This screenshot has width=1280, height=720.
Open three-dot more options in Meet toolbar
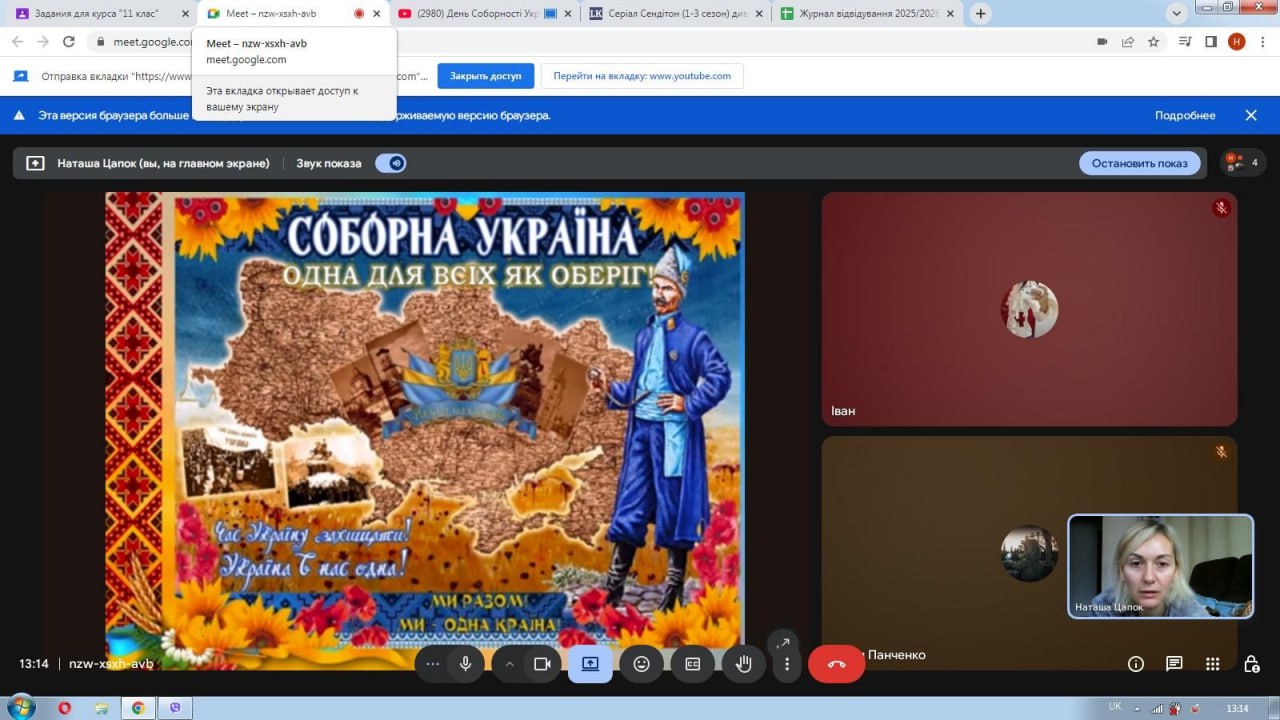[787, 664]
